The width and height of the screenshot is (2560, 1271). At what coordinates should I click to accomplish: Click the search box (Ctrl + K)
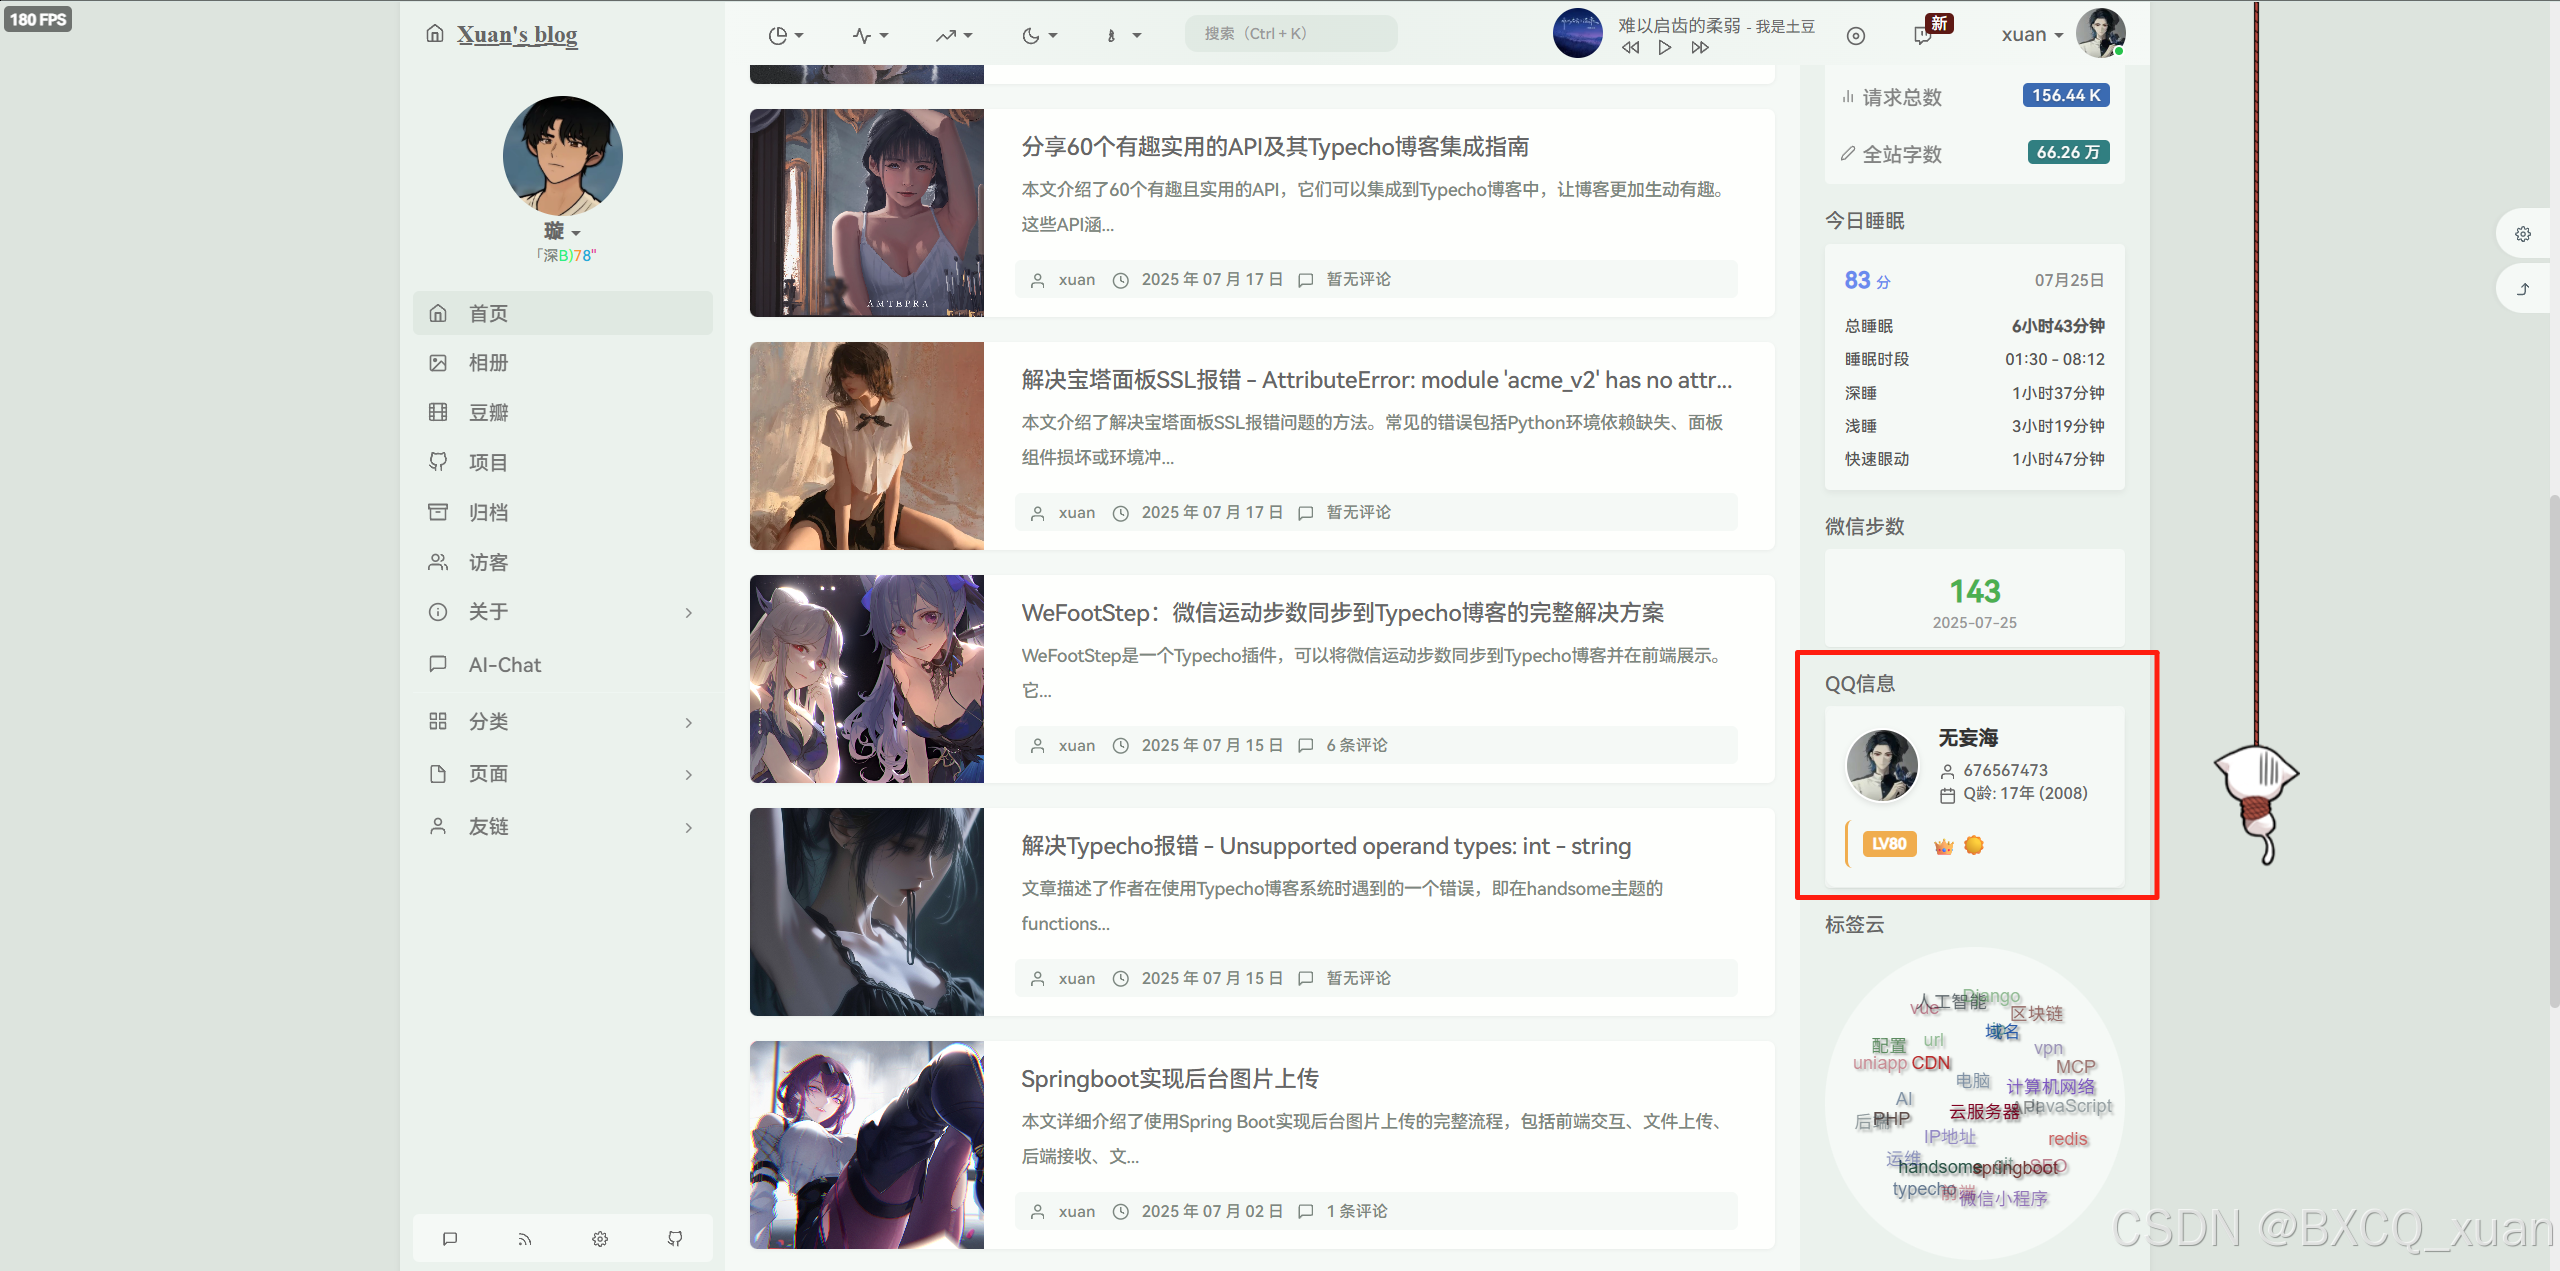tap(1291, 33)
